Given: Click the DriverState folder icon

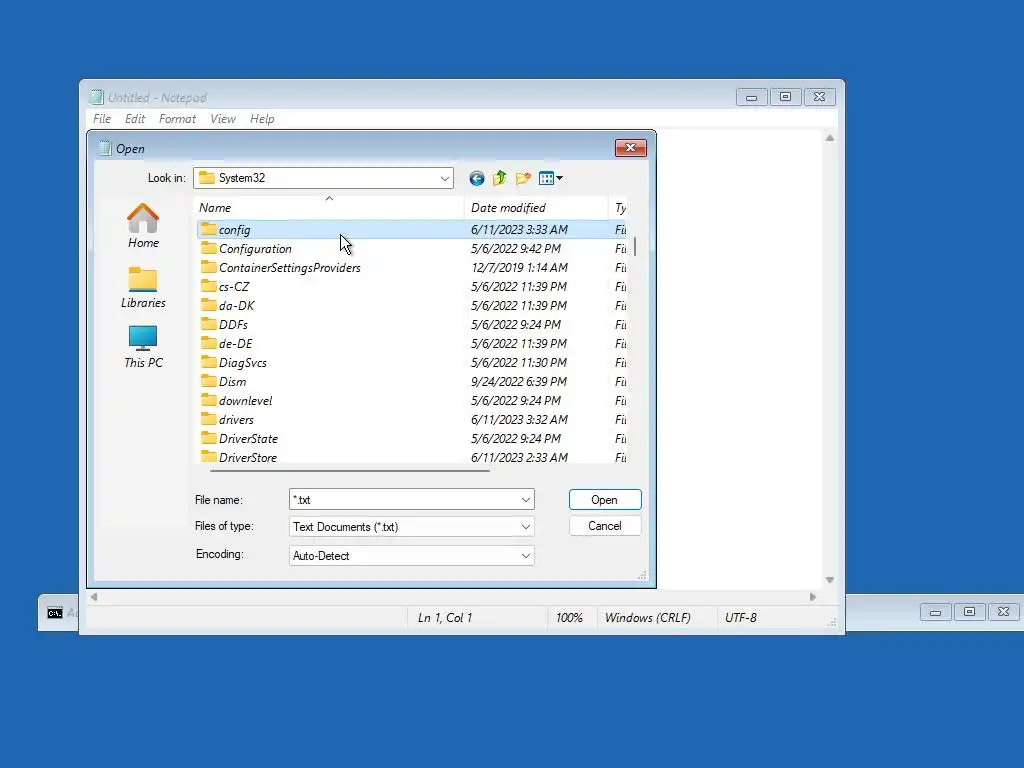Looking at the screenshot, I should [x=208, y=438].
